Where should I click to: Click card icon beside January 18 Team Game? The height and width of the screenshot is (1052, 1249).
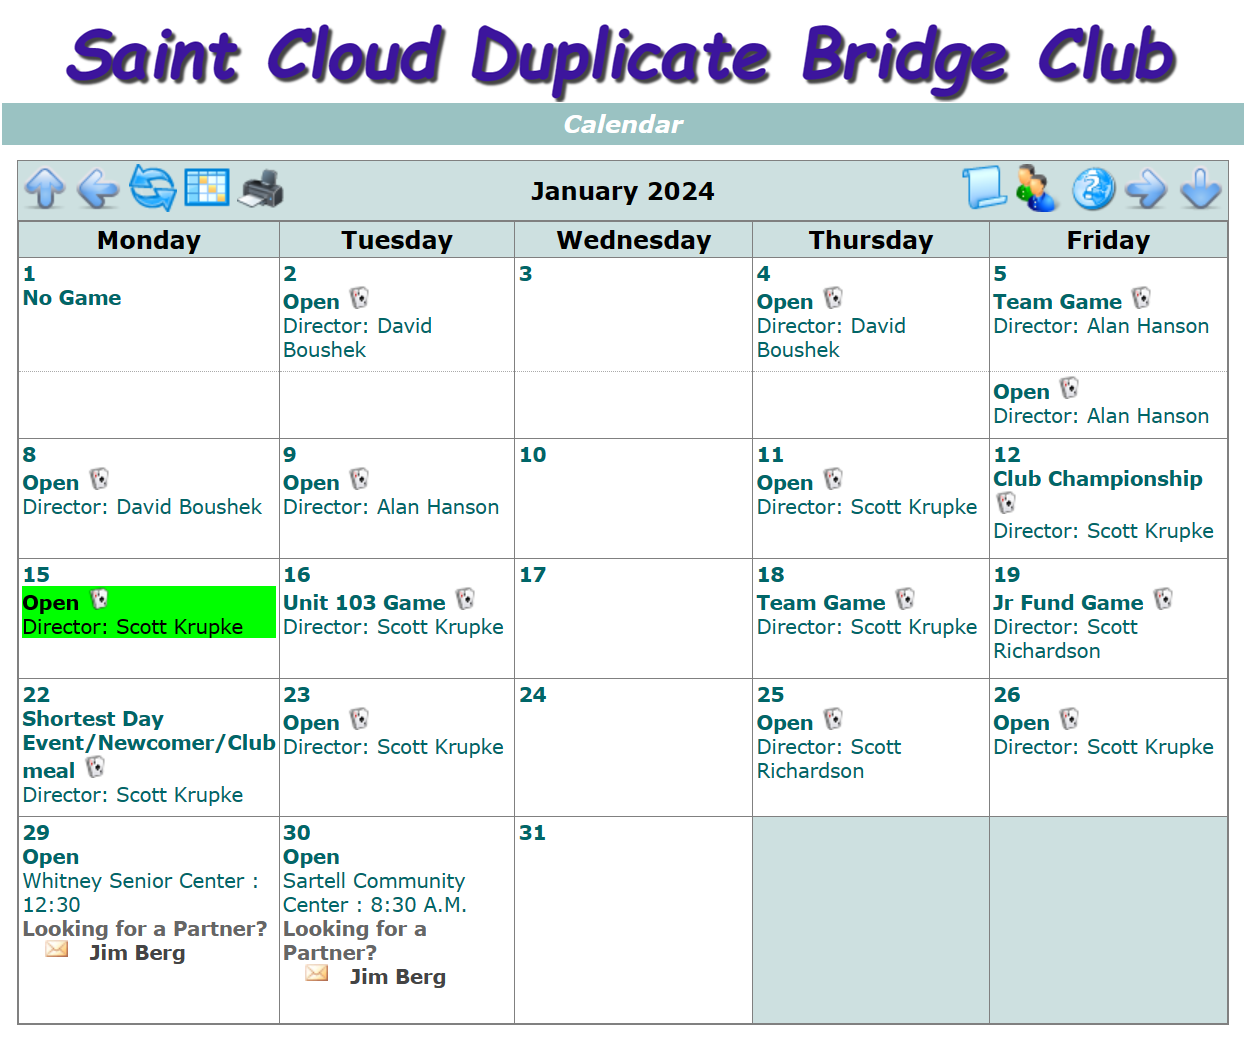click(x=906, y=599)
